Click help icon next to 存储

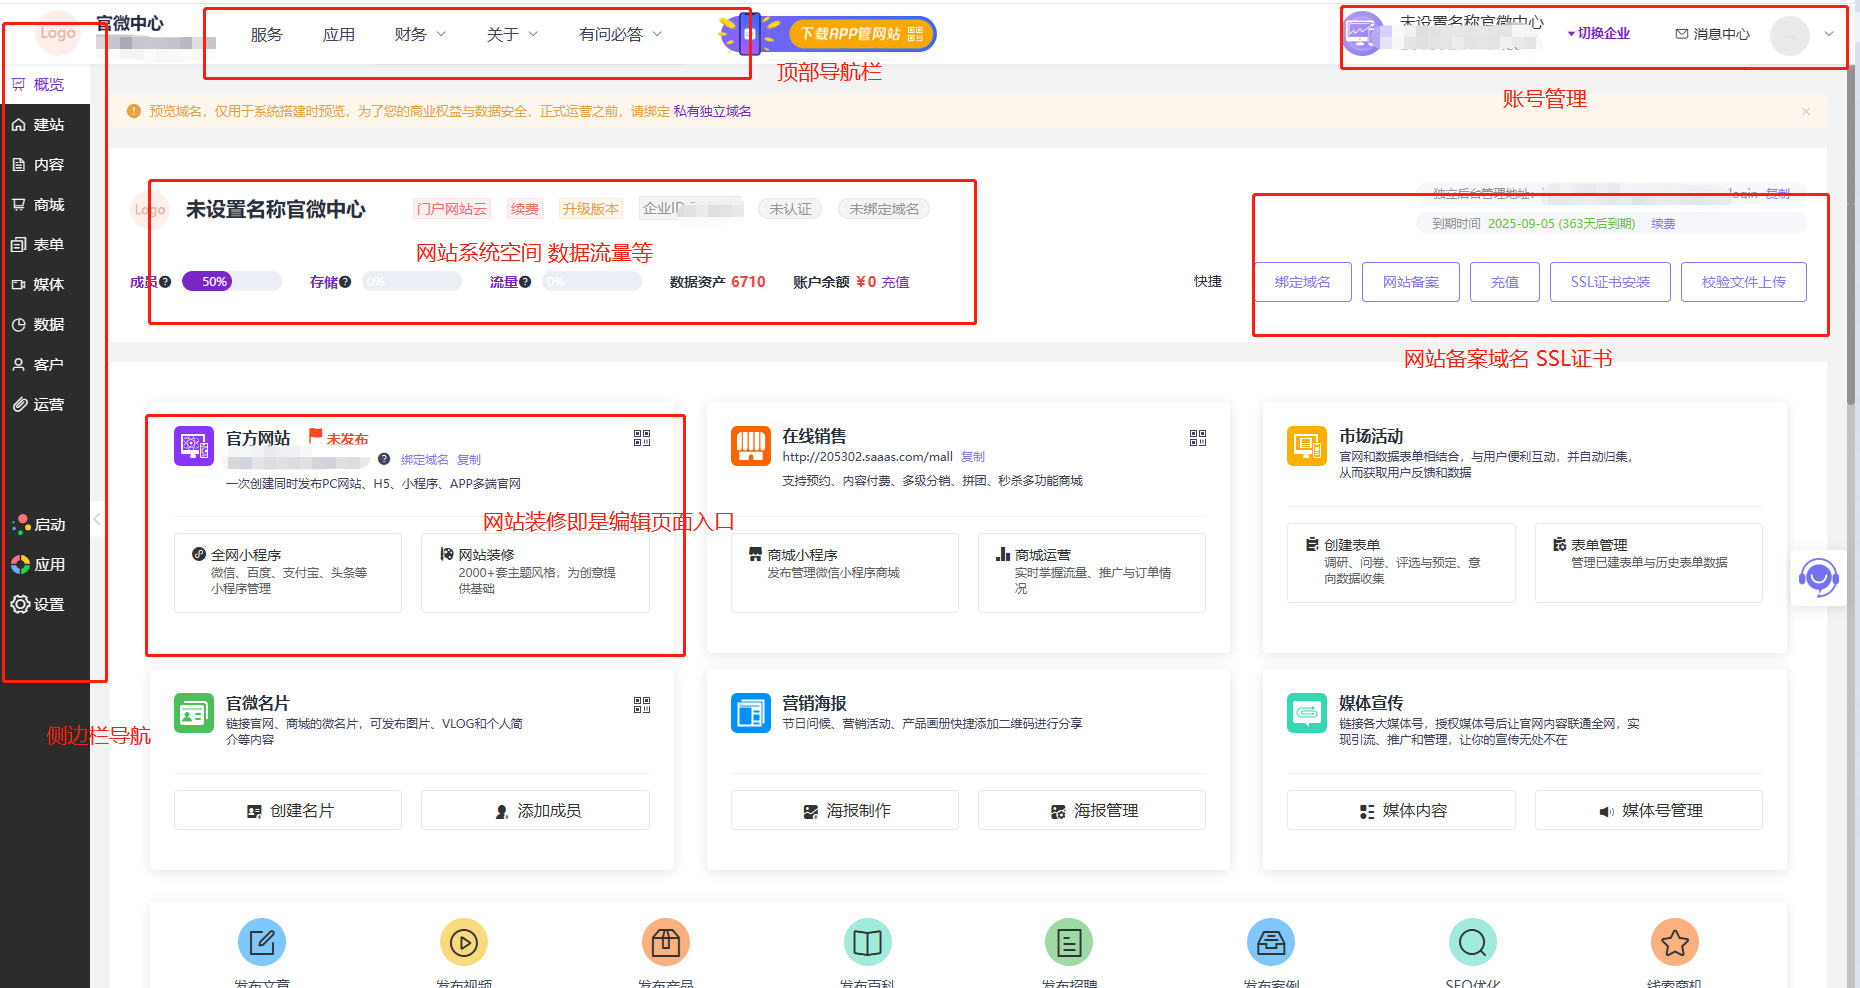click(345, 282)
